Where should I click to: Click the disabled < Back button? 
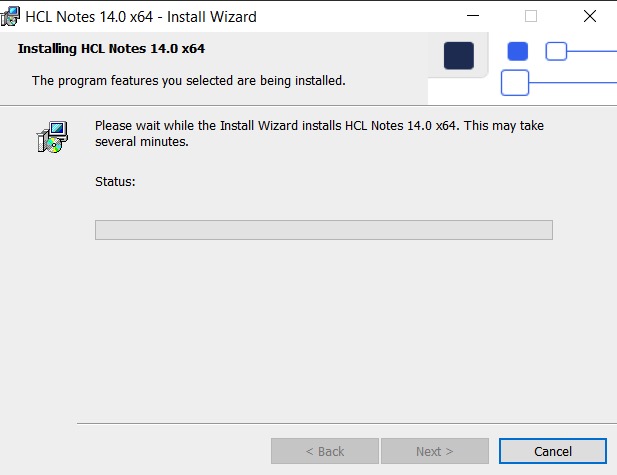pos(325,451)
